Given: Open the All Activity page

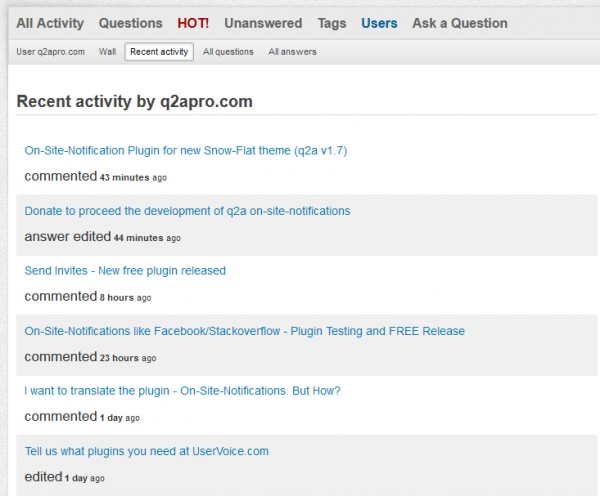Looking at the screenshot, I should coord(50,23).
